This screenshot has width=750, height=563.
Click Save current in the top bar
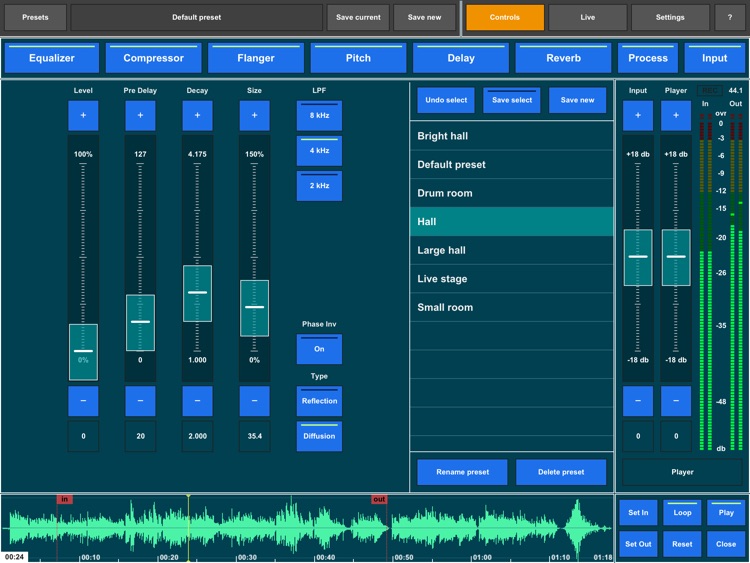(358, 17)
